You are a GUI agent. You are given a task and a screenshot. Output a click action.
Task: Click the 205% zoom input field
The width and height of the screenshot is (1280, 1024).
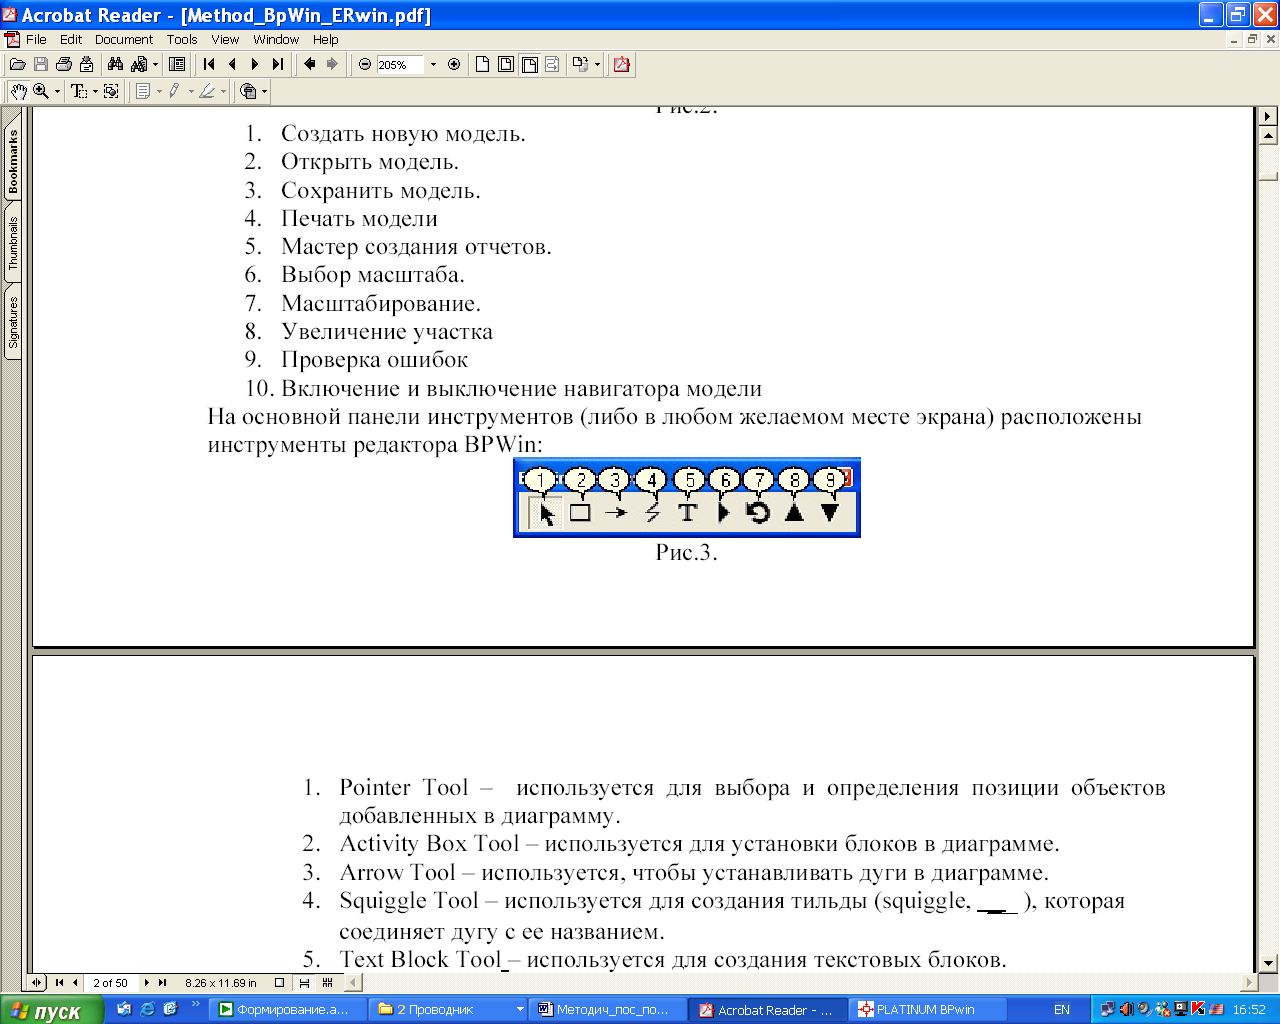(400, 65)
